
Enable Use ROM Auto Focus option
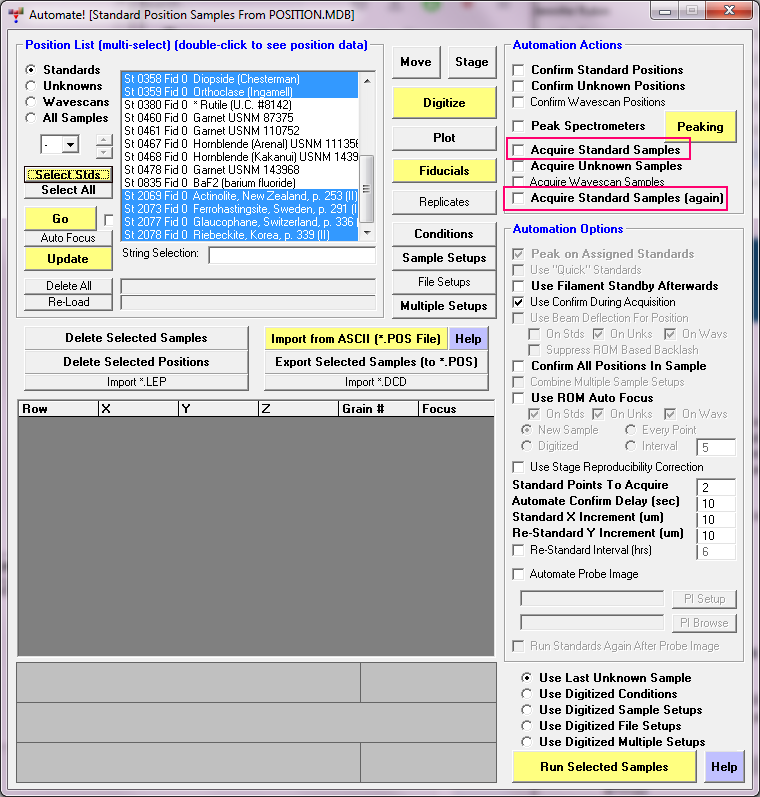click(518, 398)
